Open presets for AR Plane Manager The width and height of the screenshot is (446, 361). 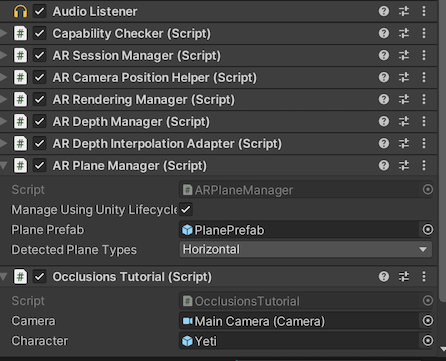coord(404,165)
